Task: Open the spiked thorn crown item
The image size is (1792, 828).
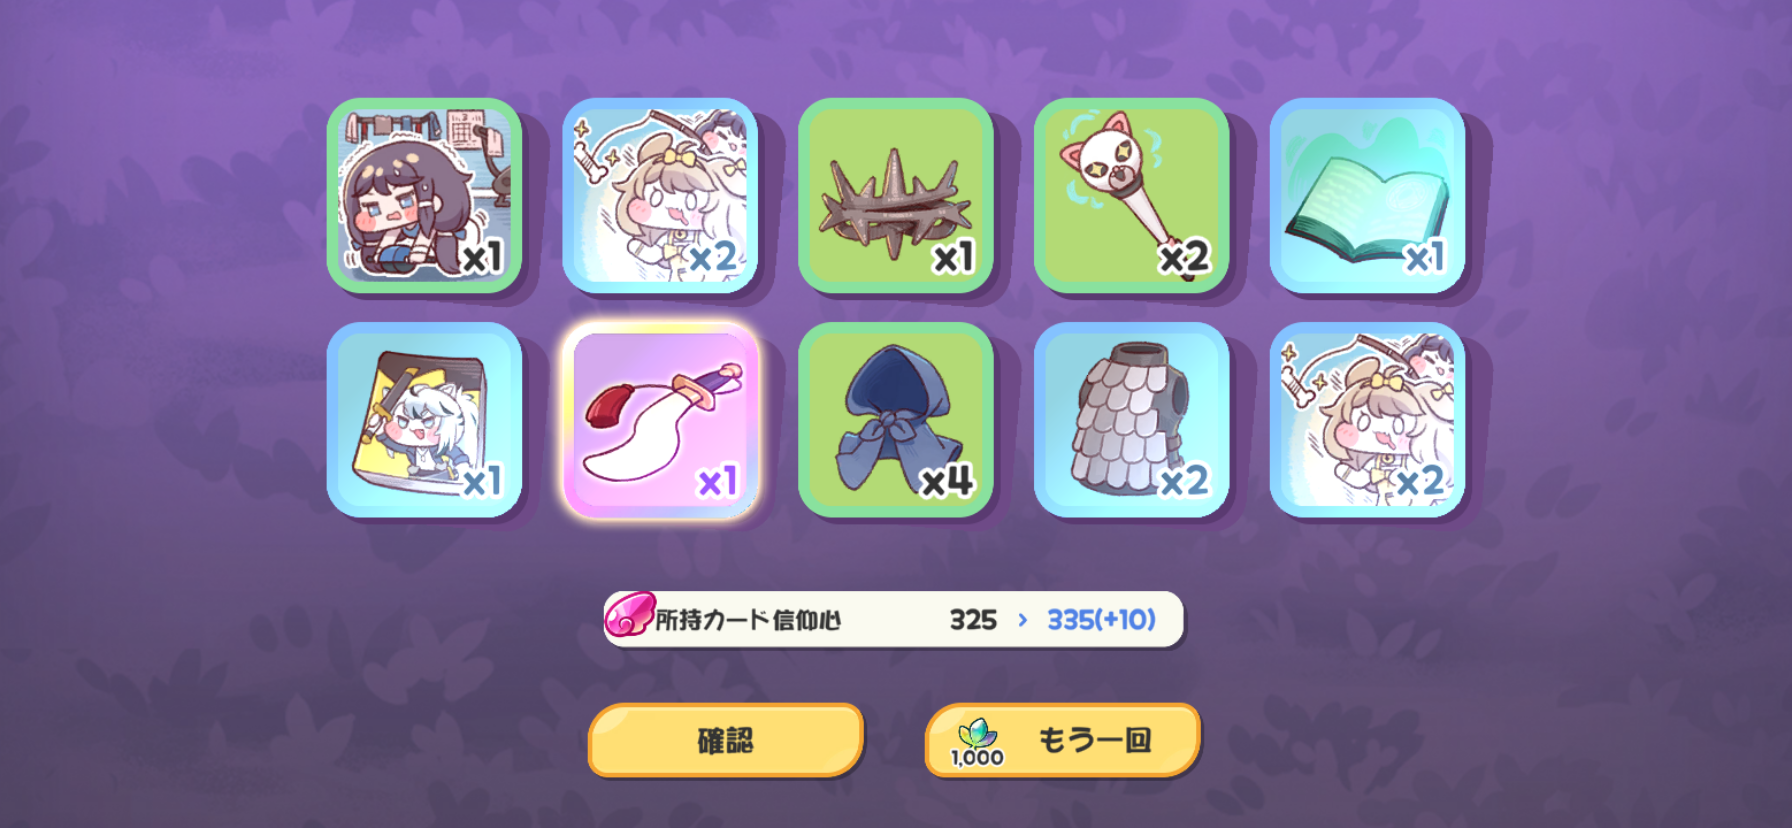Action: 895,195
